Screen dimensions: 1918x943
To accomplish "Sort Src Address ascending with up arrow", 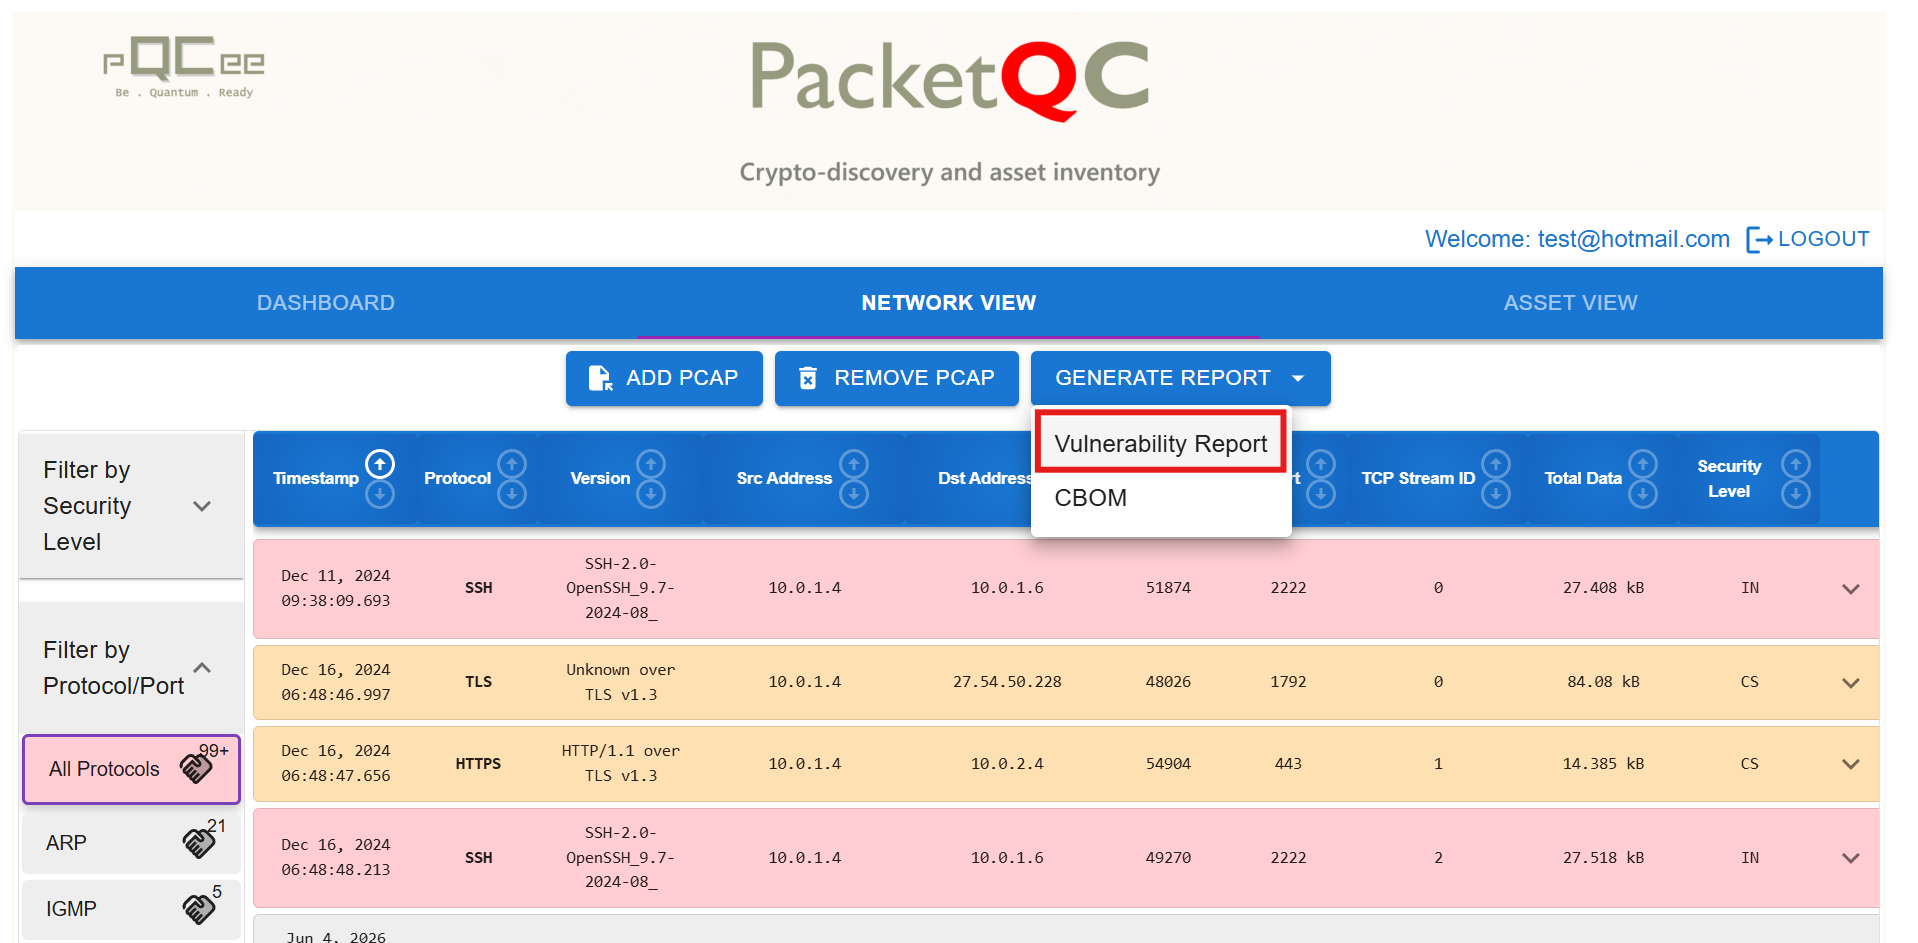I will [x=854, y=464].
